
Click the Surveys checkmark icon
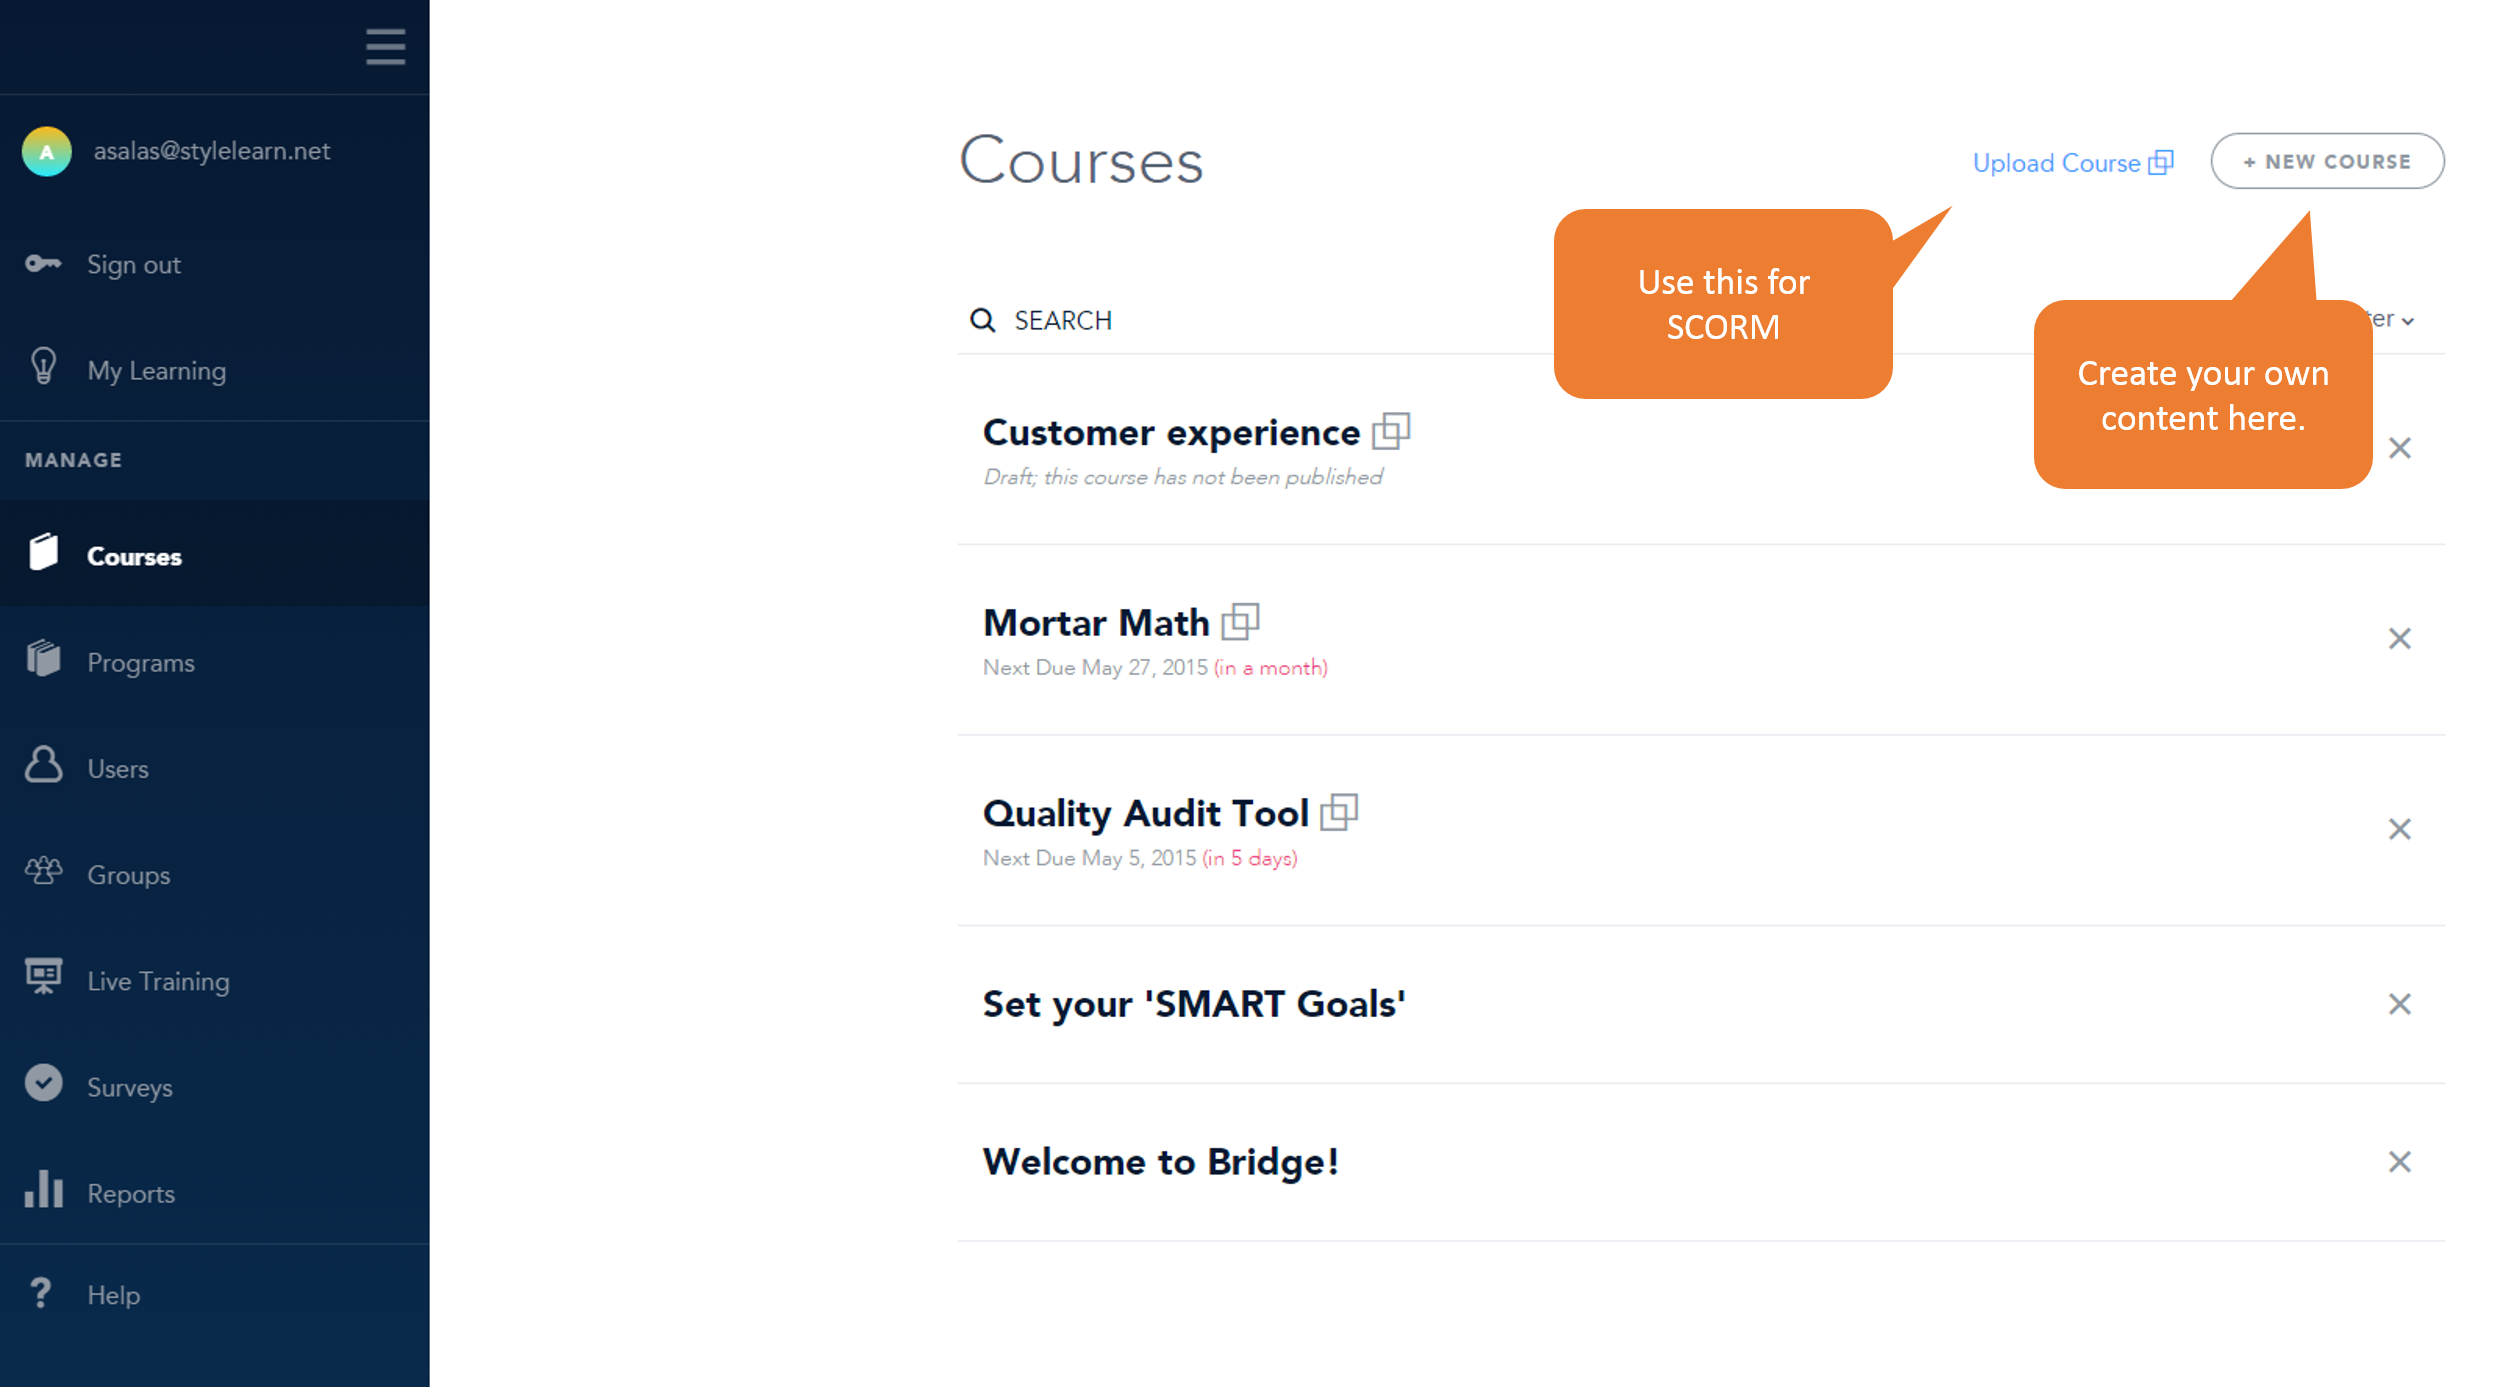(43, 1084)
